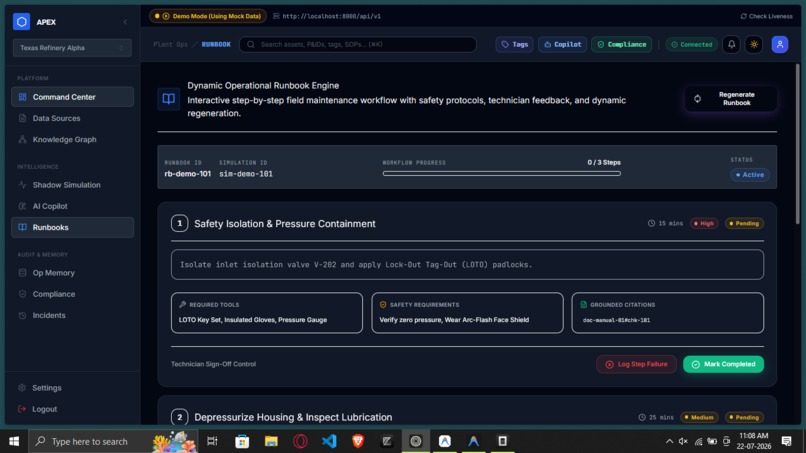Click the Isolate inlet isolation valve V-202 instruction

(x=467, y=264)
